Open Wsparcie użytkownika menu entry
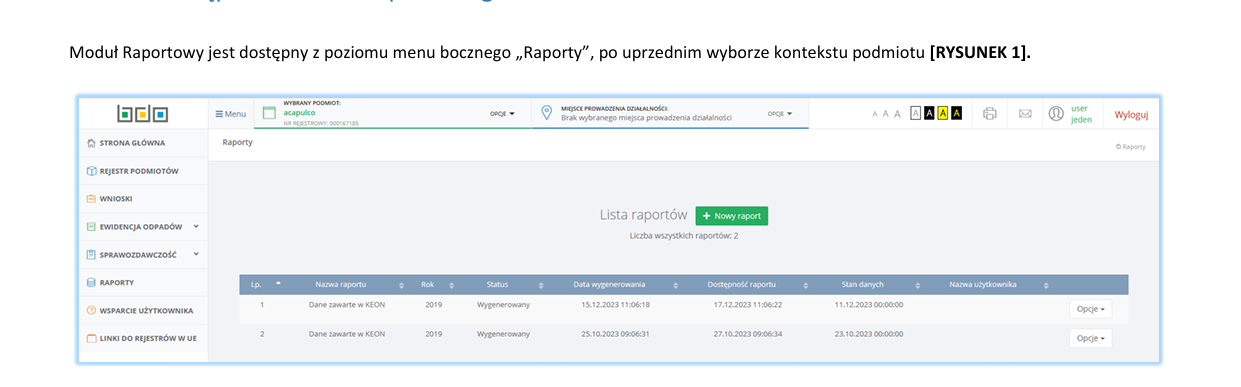 (x=142, y=310)
